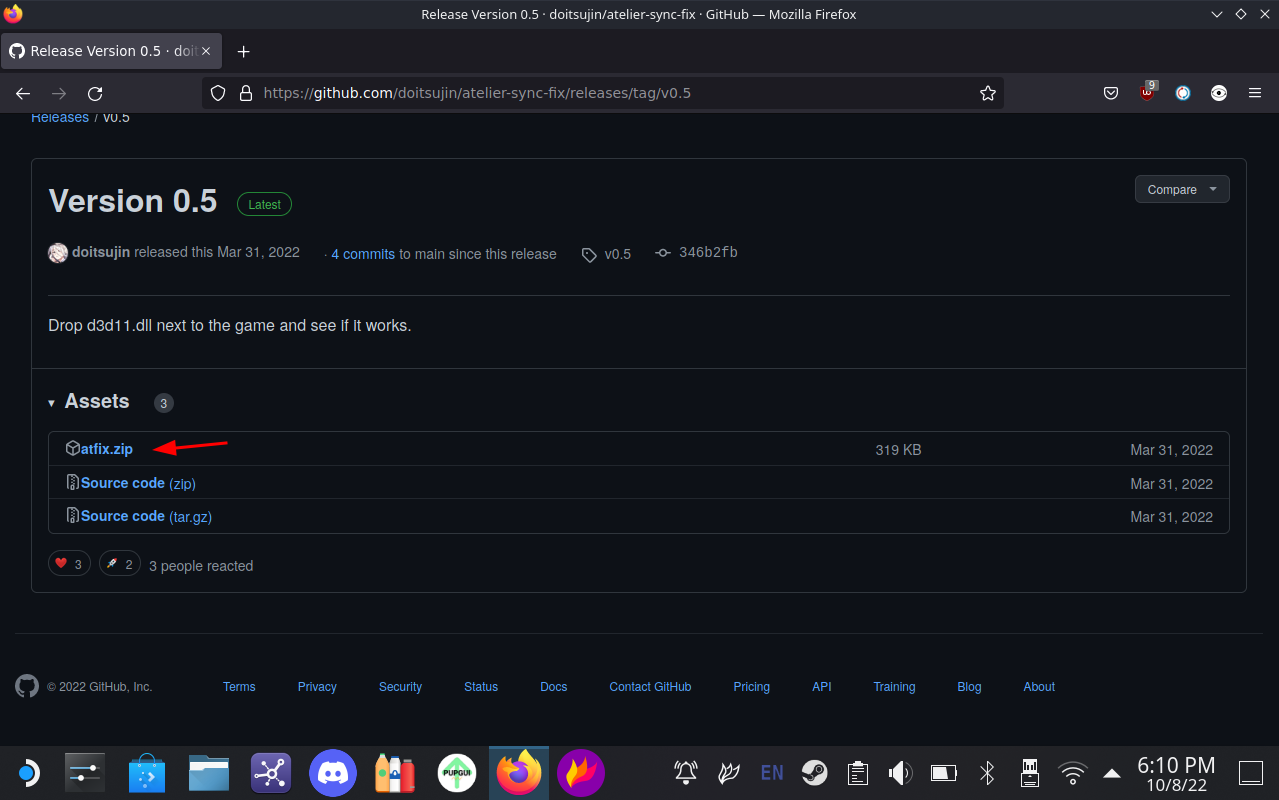Open volume control in tray
The width and height of the screenshot is (1279, 800).
[x=900, y=772]
